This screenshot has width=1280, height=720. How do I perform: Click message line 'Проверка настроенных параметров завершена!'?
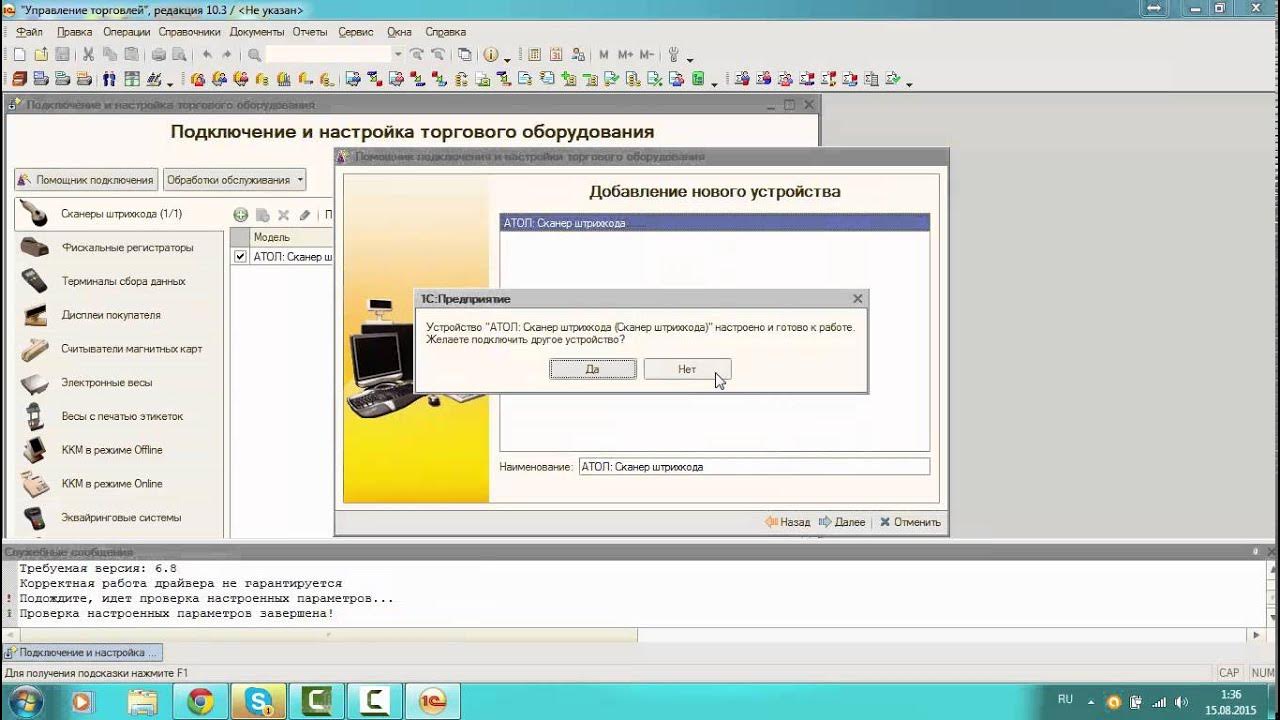[176, 613]
